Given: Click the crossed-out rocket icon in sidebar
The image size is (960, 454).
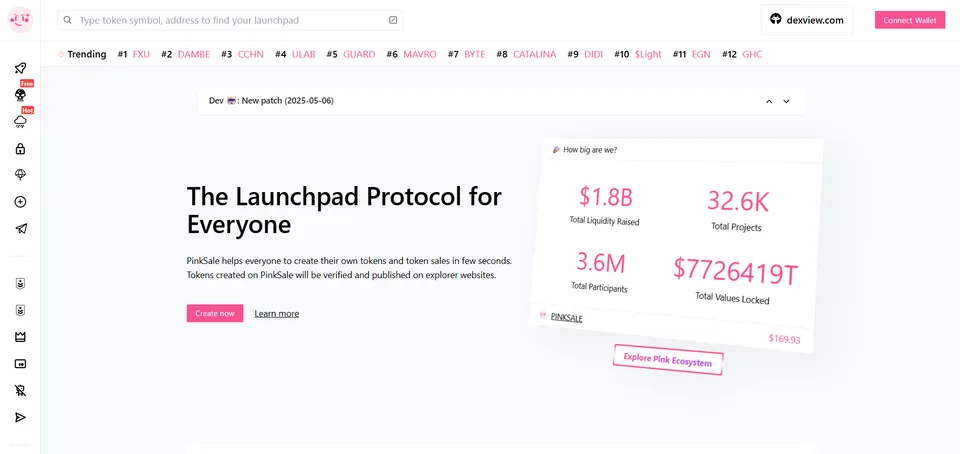Looking at the screenshot, I should point(20,390).
